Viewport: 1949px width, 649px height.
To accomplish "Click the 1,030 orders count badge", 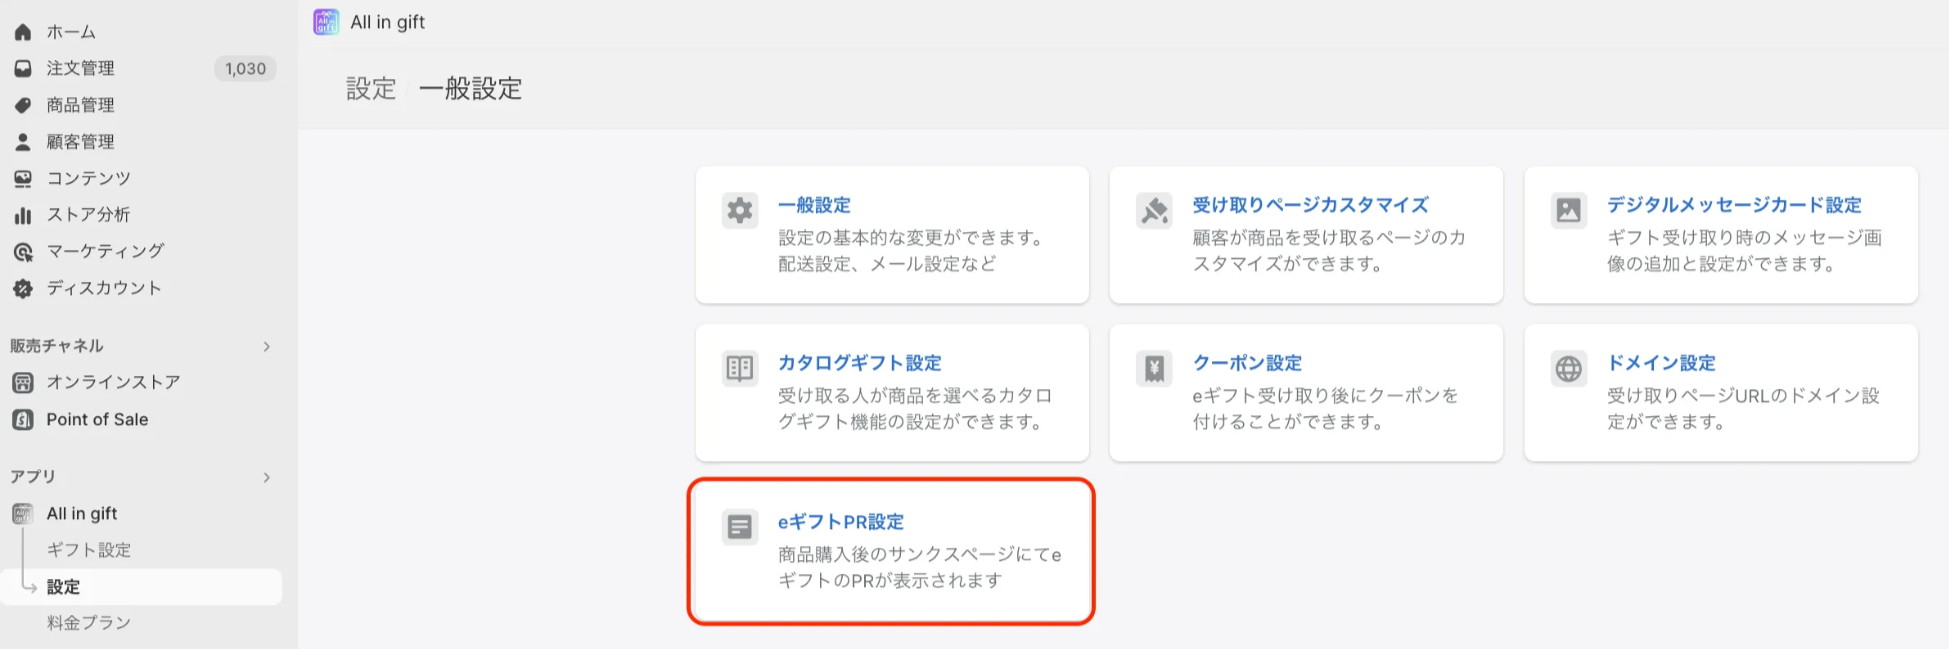I will click(245, 69).
